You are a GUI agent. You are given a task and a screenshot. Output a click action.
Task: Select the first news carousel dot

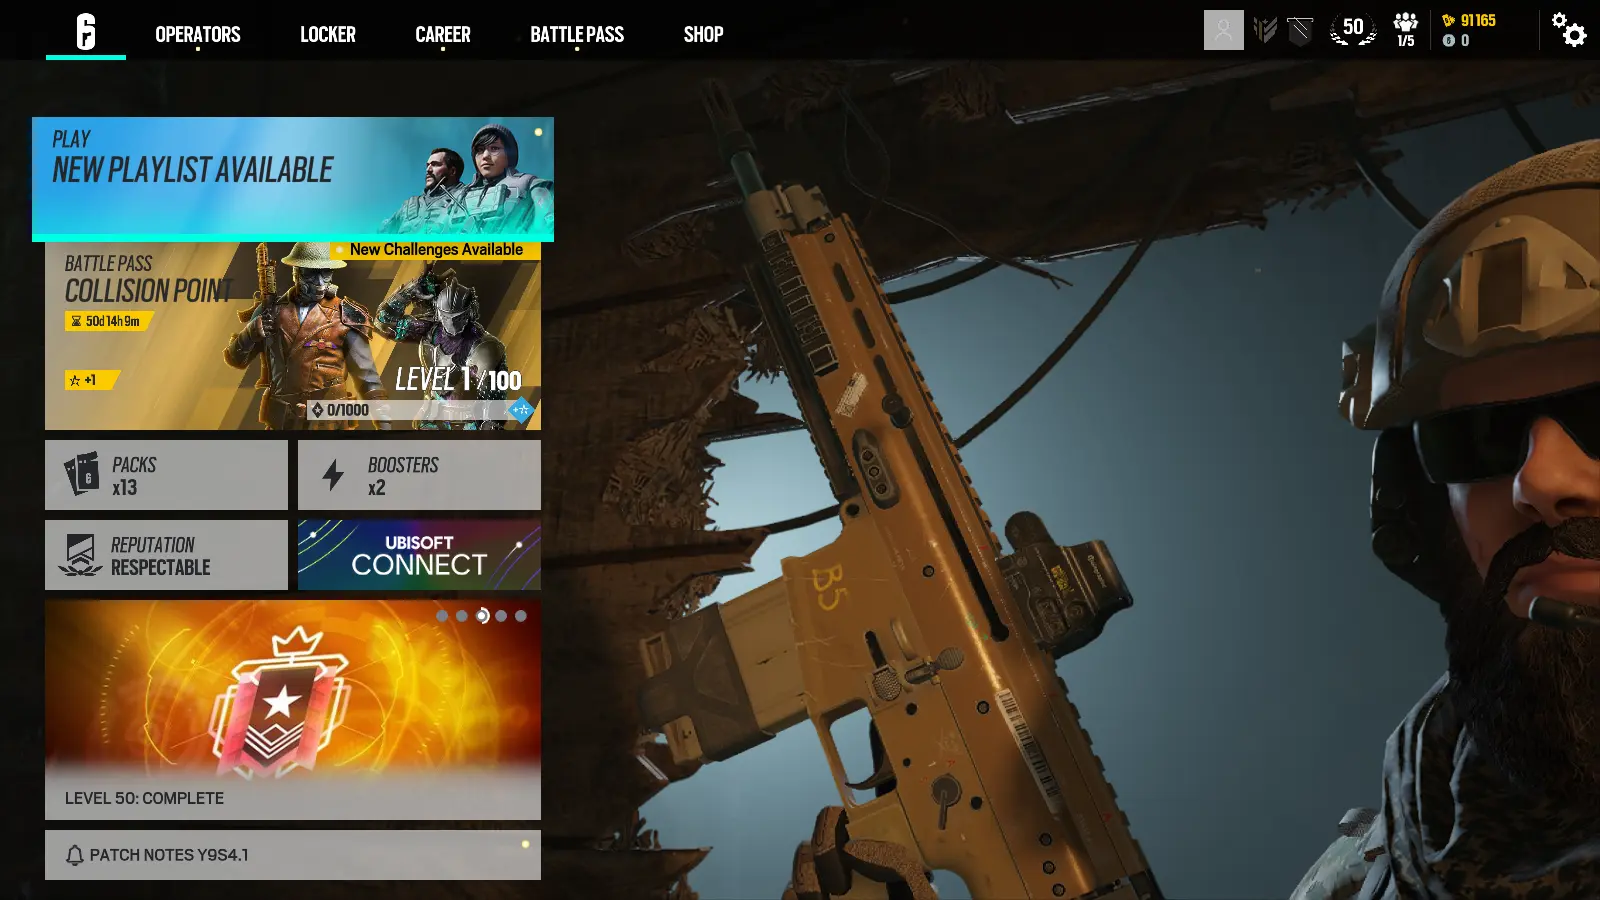point(443,617)
